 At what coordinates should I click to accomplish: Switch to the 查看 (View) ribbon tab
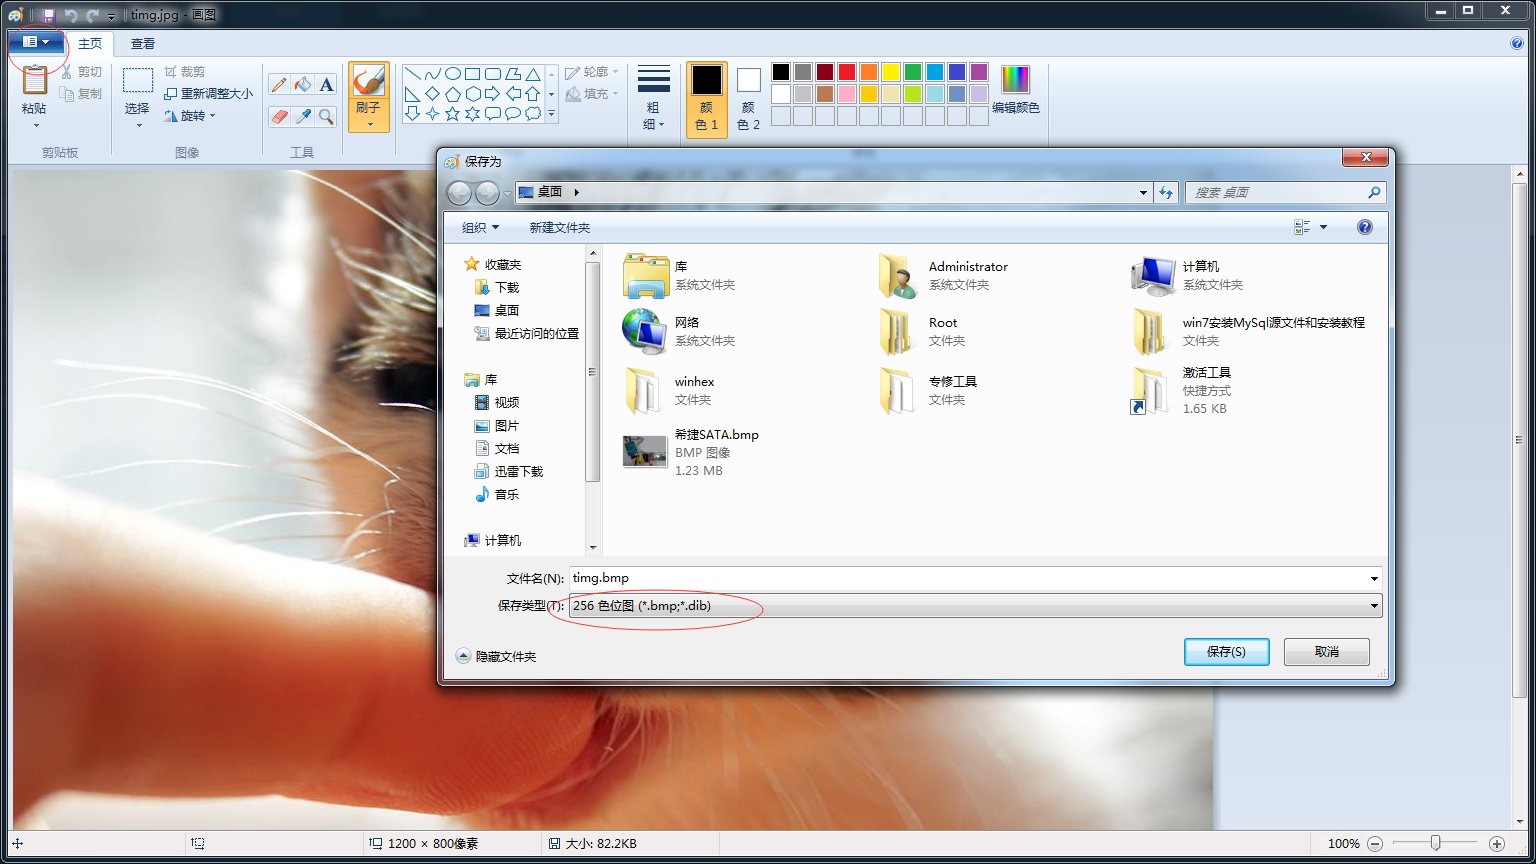pyautogui.click(x=143, y=44)
